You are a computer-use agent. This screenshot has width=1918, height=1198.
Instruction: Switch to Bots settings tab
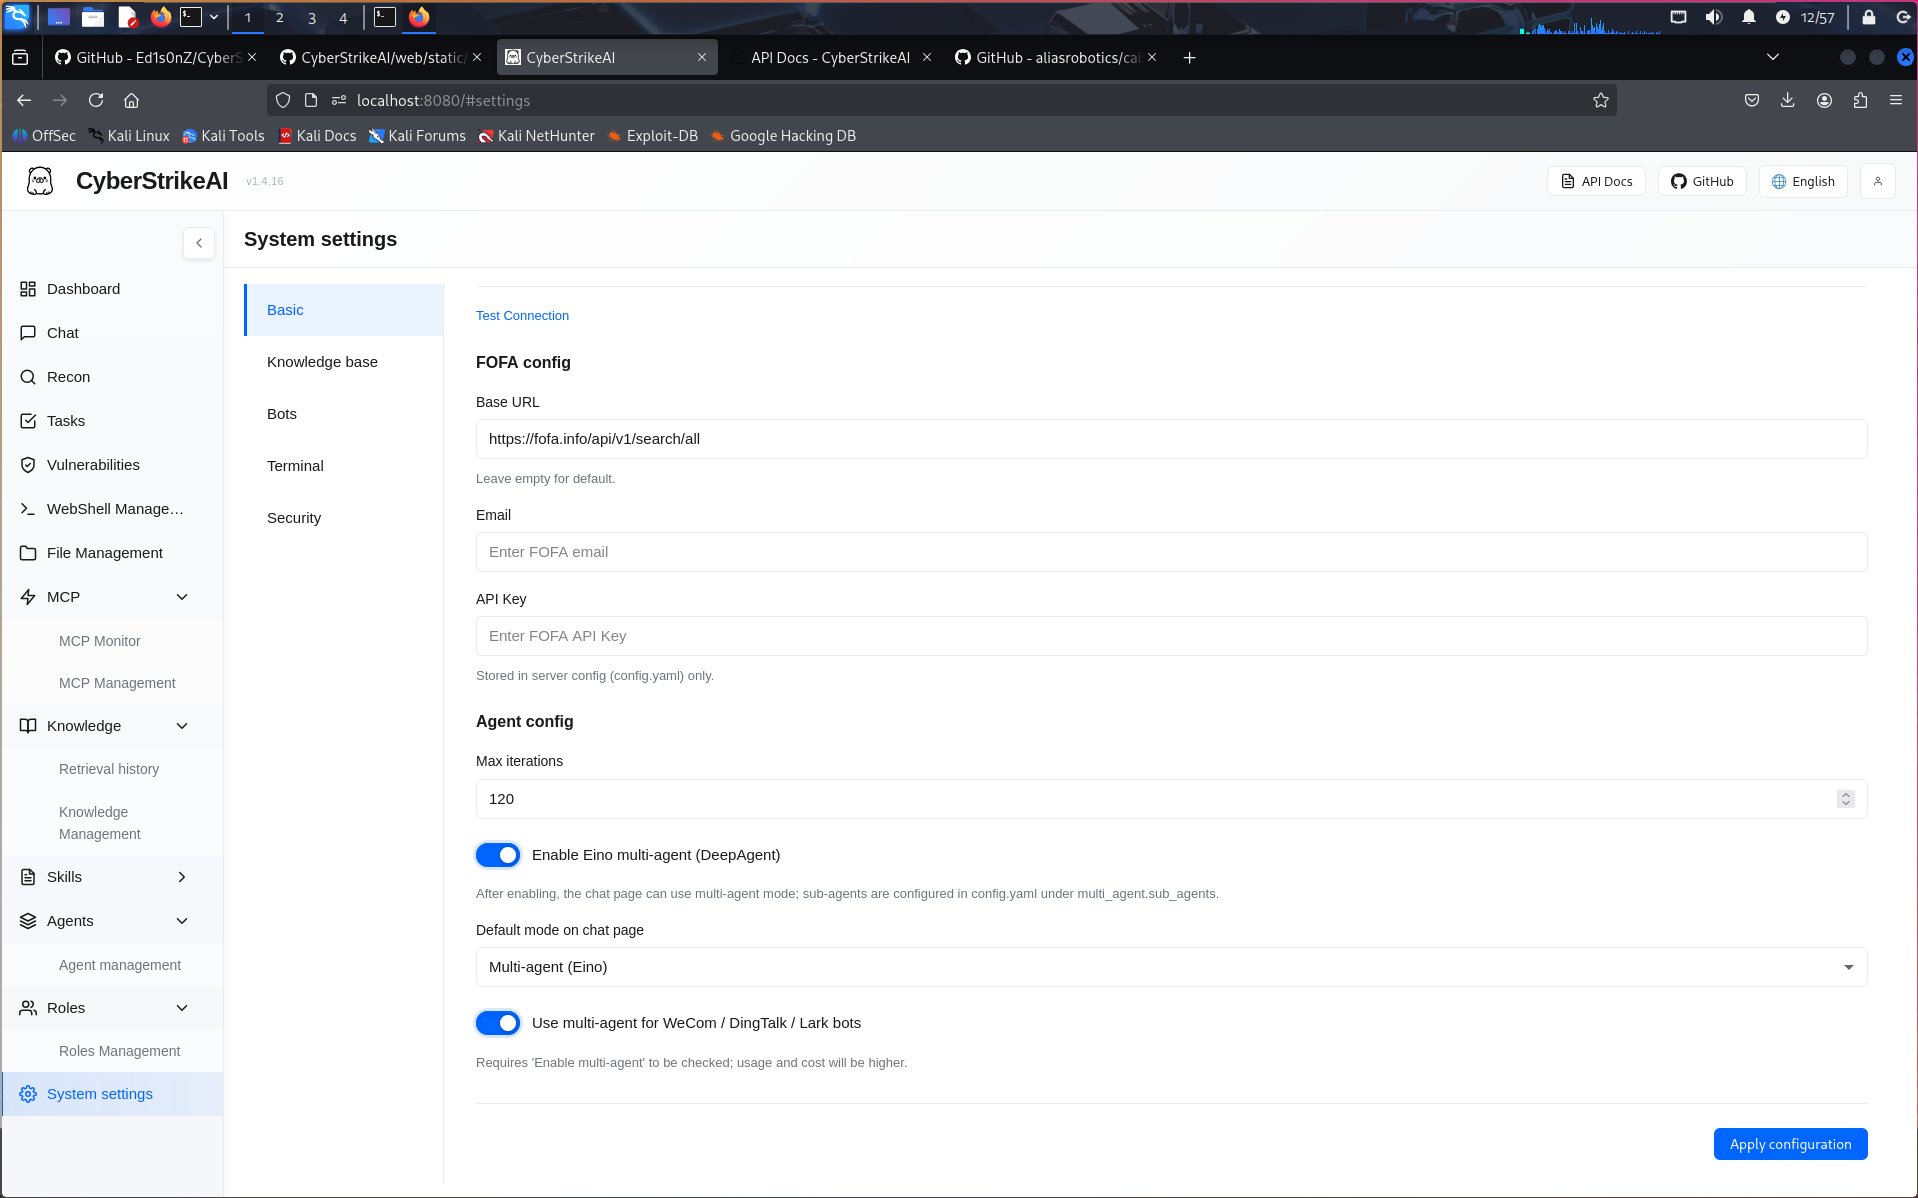point(344,414)
